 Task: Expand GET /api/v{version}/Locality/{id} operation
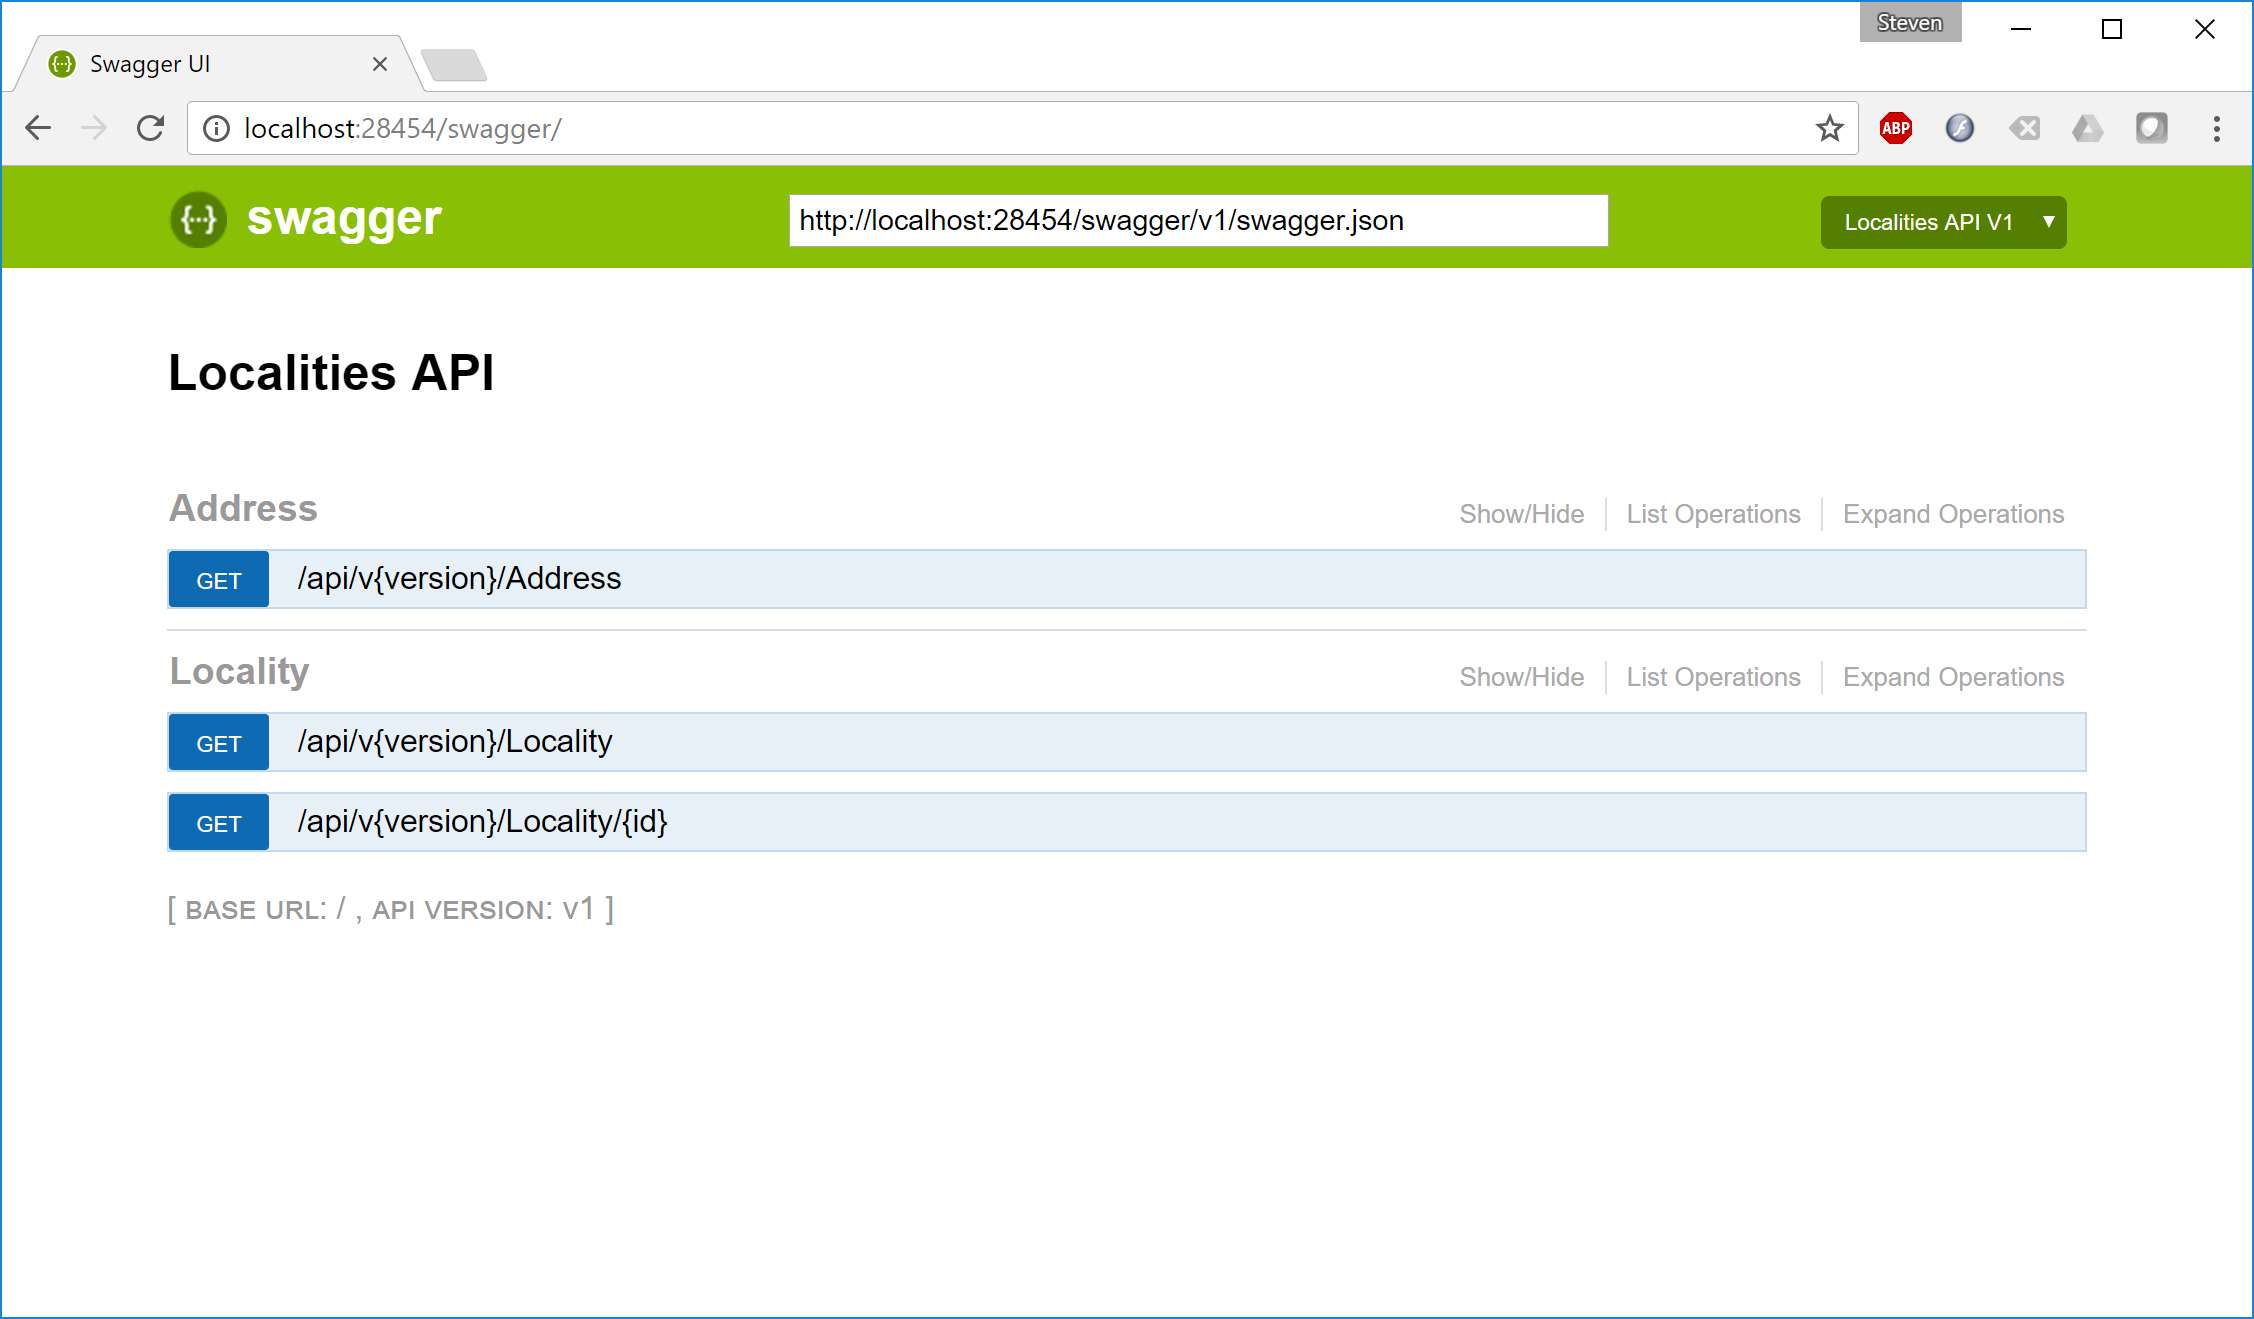click(482, 822)
